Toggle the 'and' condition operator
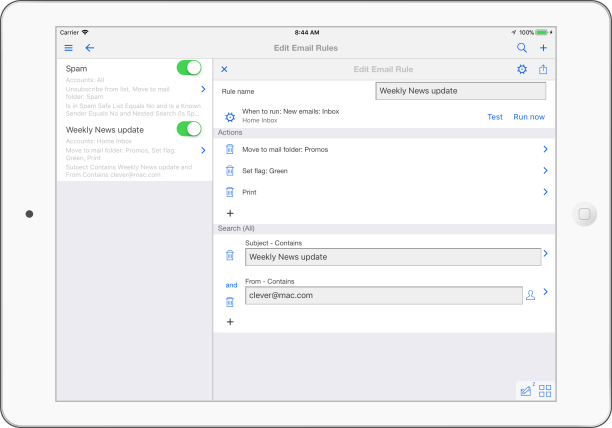Screen dimensions: 612x428 (x=231, y=285)
